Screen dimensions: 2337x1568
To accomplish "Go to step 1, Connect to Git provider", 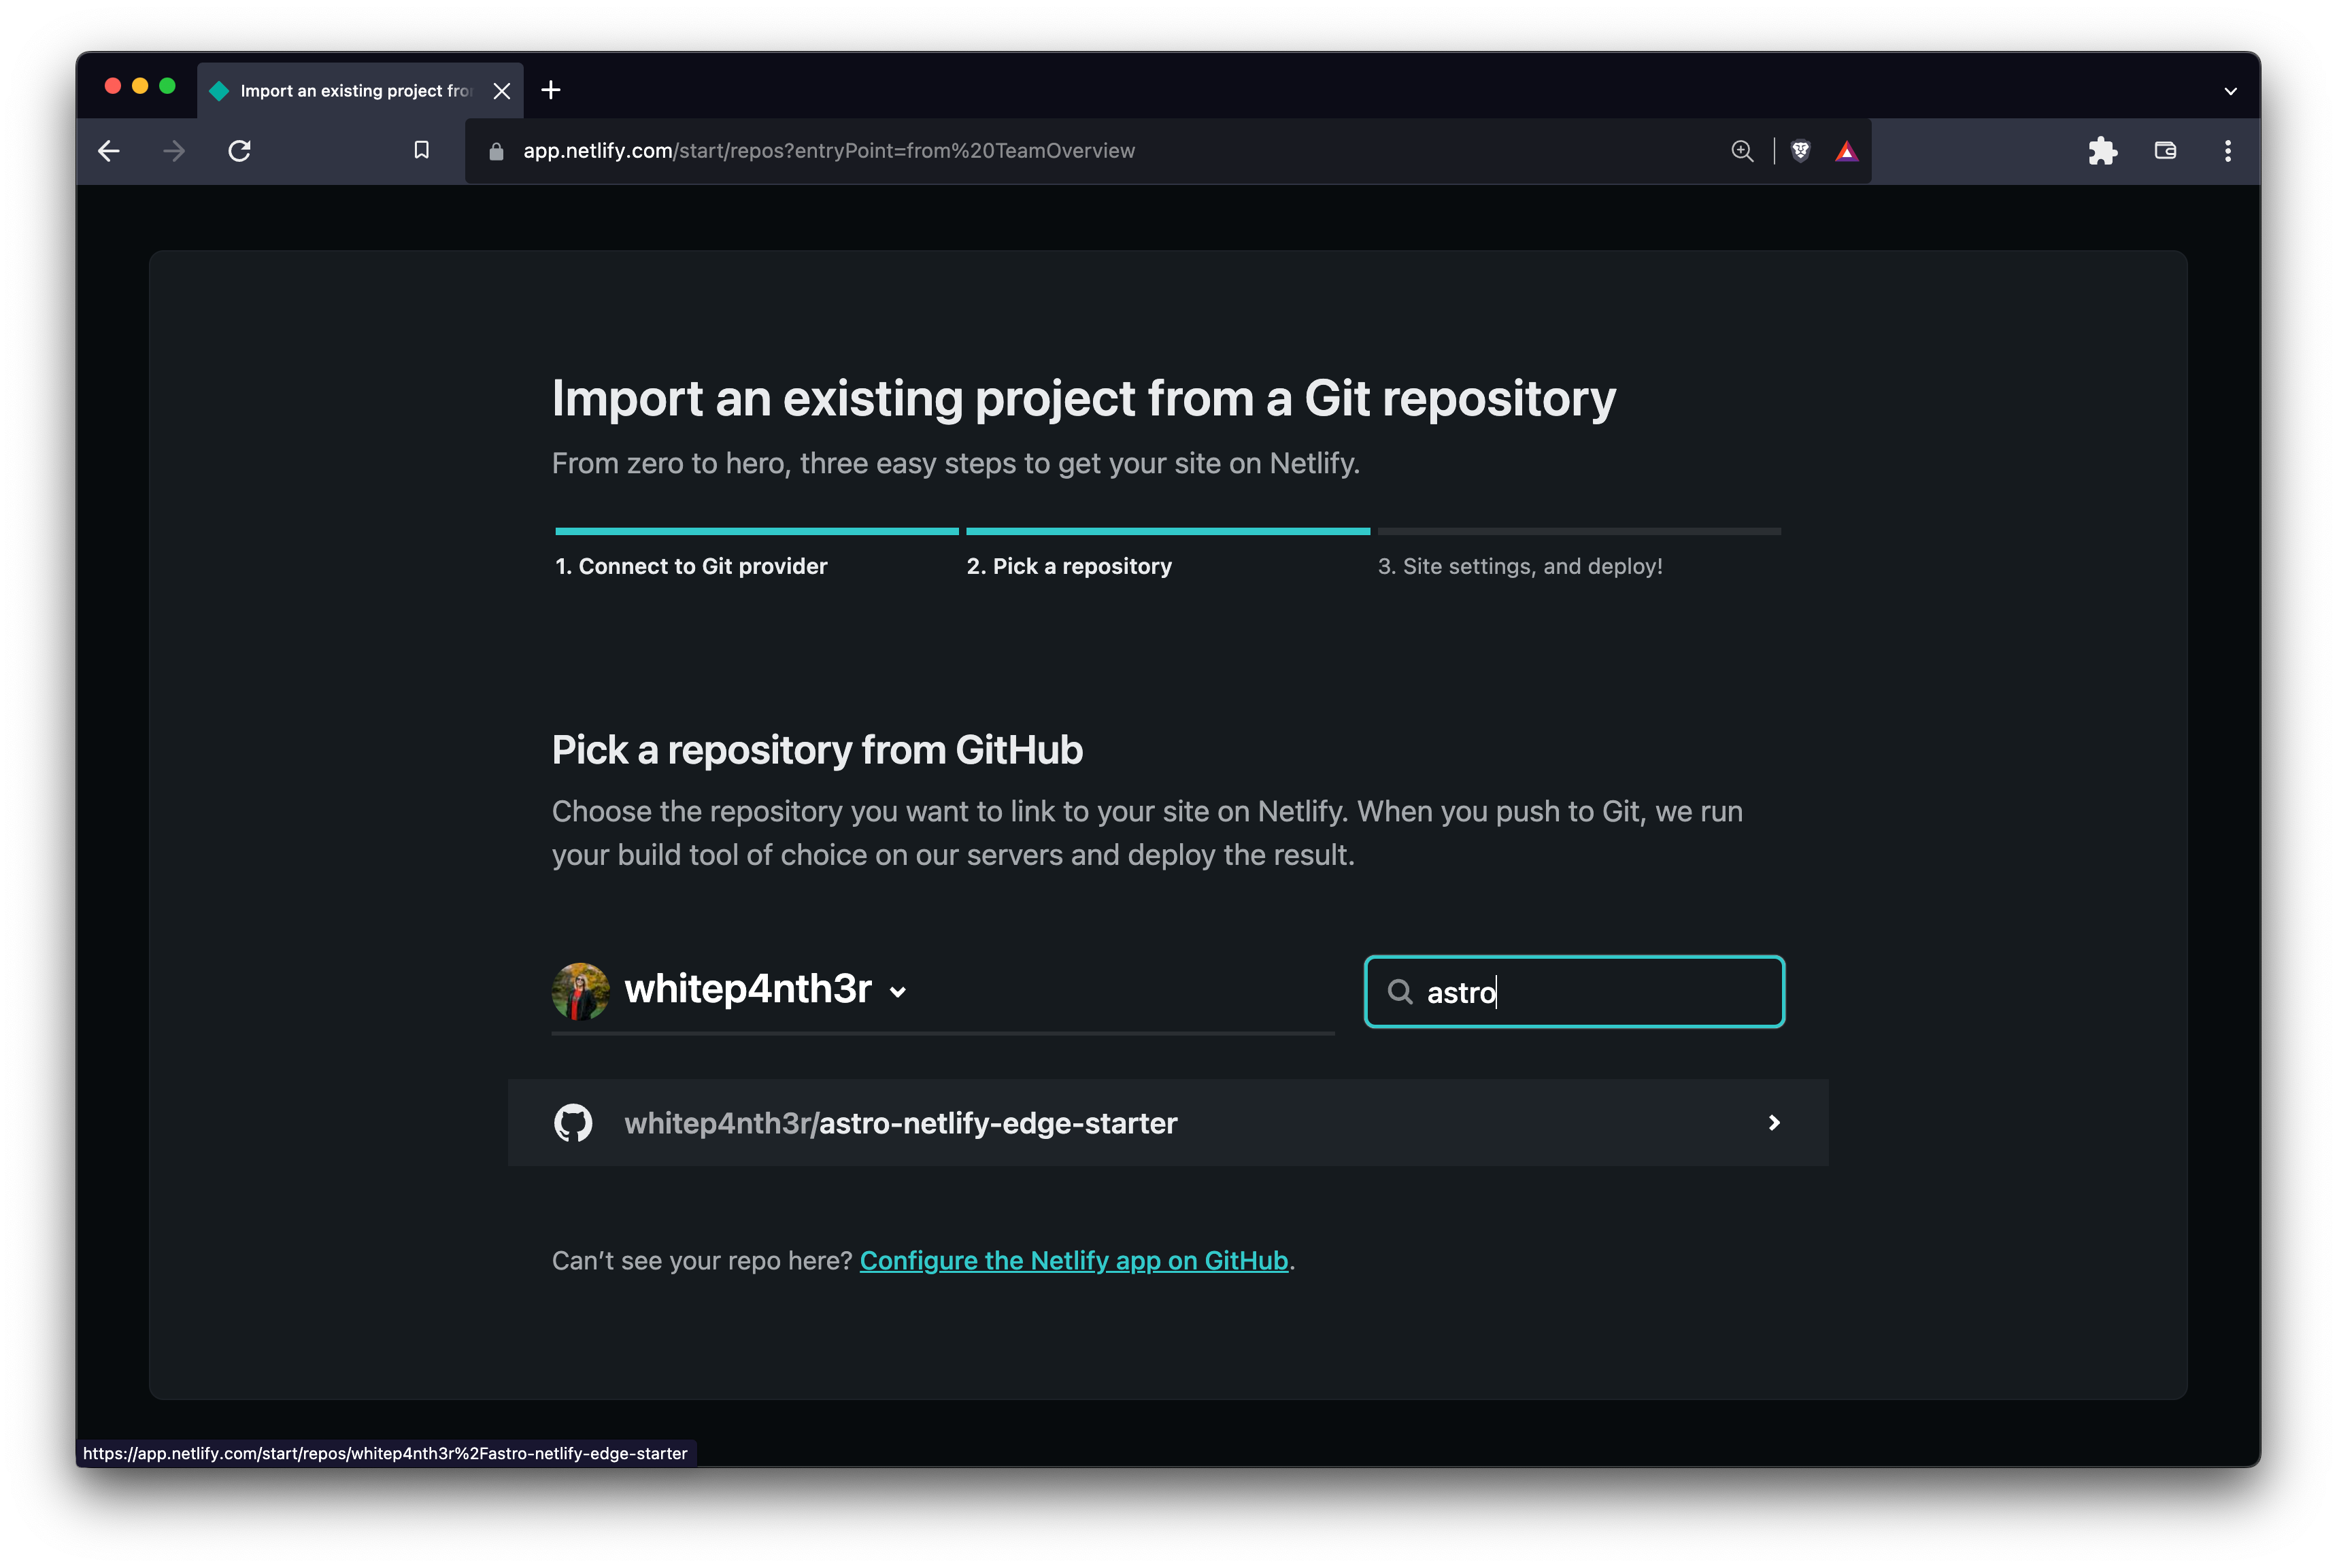I will [x=691, y=566].
